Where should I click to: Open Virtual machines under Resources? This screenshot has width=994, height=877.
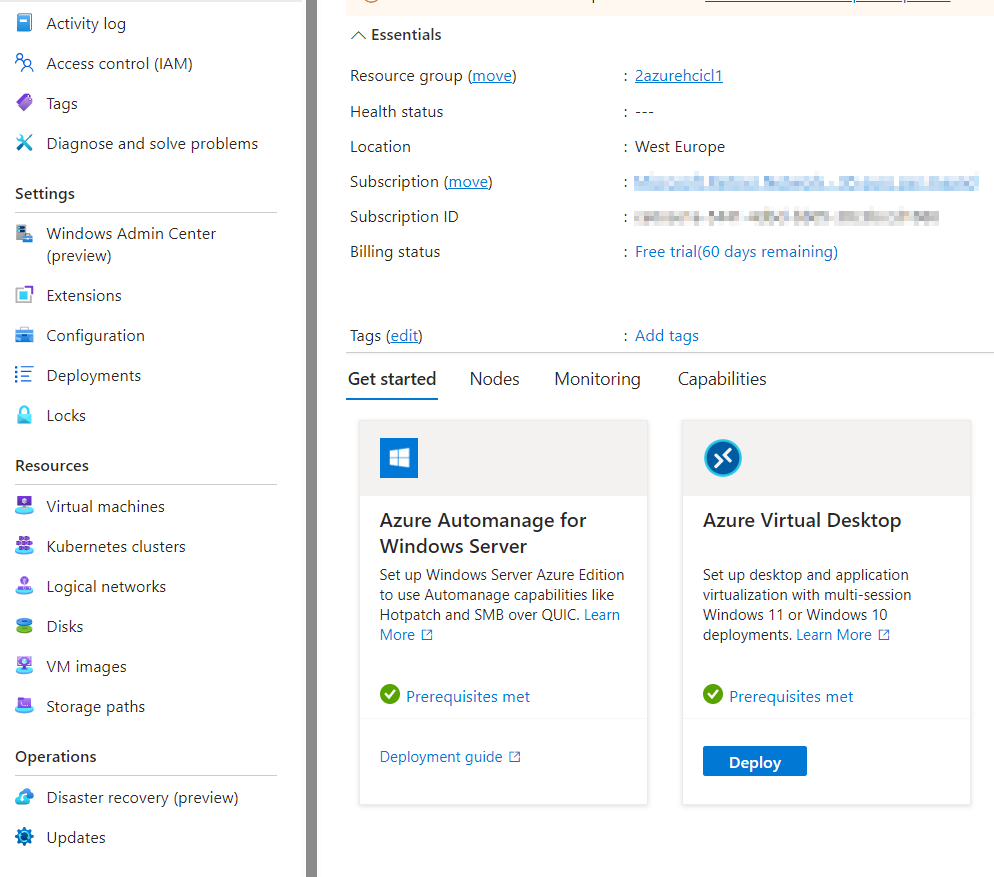tap(105, 506)
